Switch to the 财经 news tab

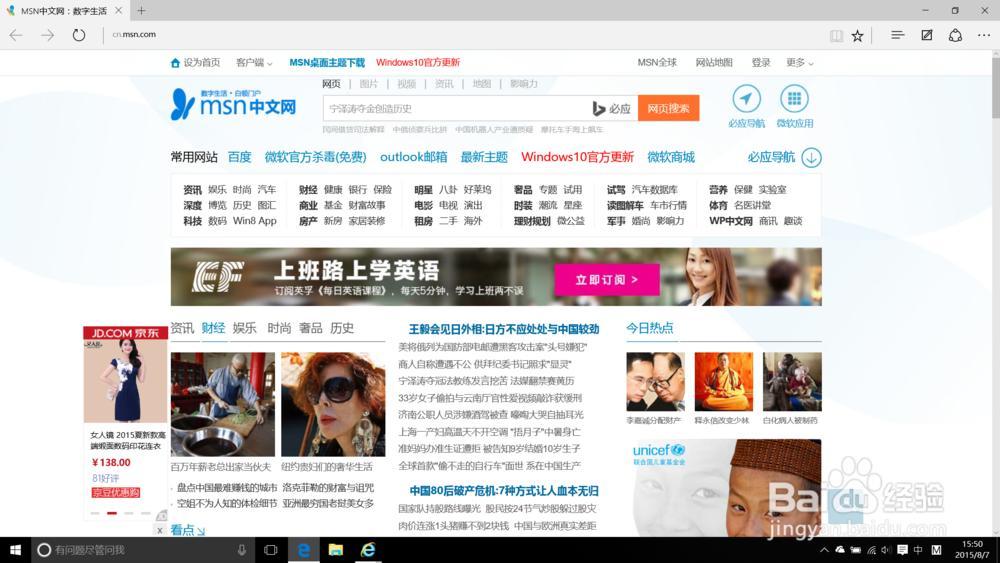coord(213,328)
